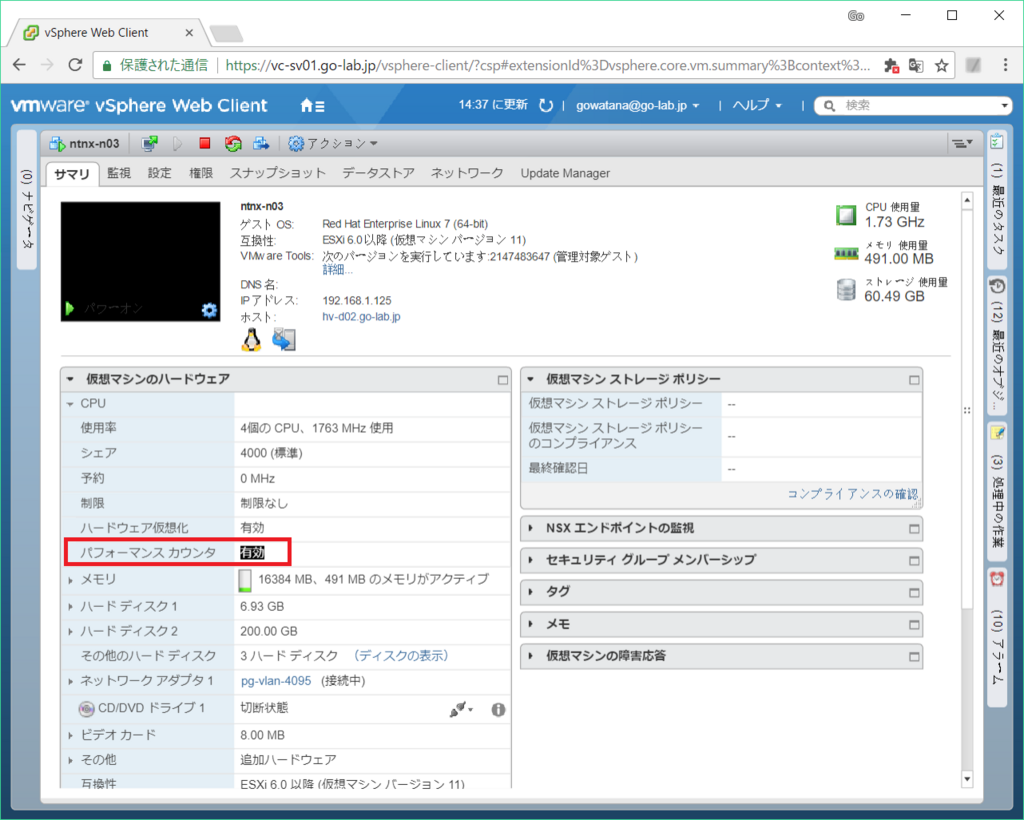
Task: Click the migrate VM icon
Action: click(x=261, y=143)
